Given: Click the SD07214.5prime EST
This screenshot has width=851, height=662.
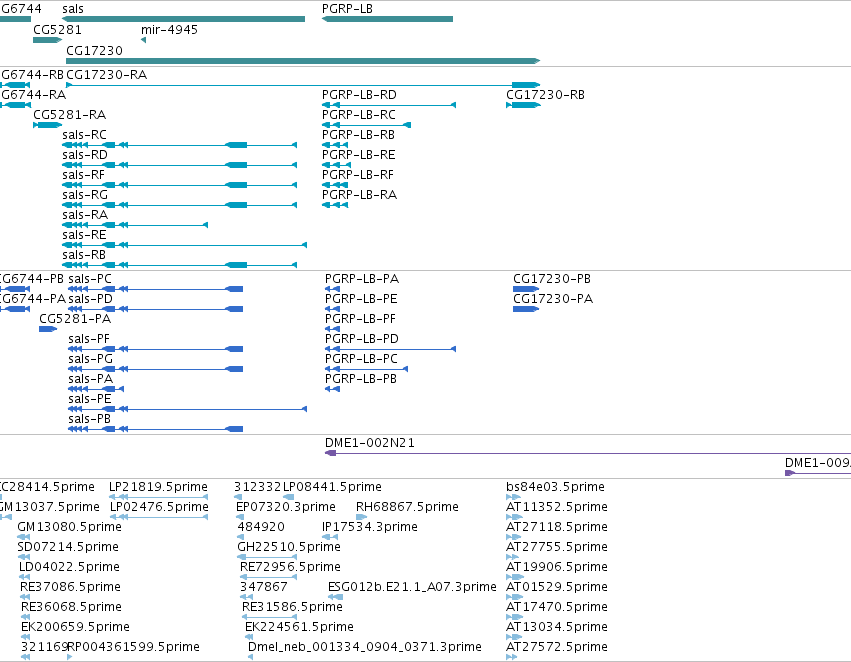Looking at the screenshot, I should [x=24, y=557].
